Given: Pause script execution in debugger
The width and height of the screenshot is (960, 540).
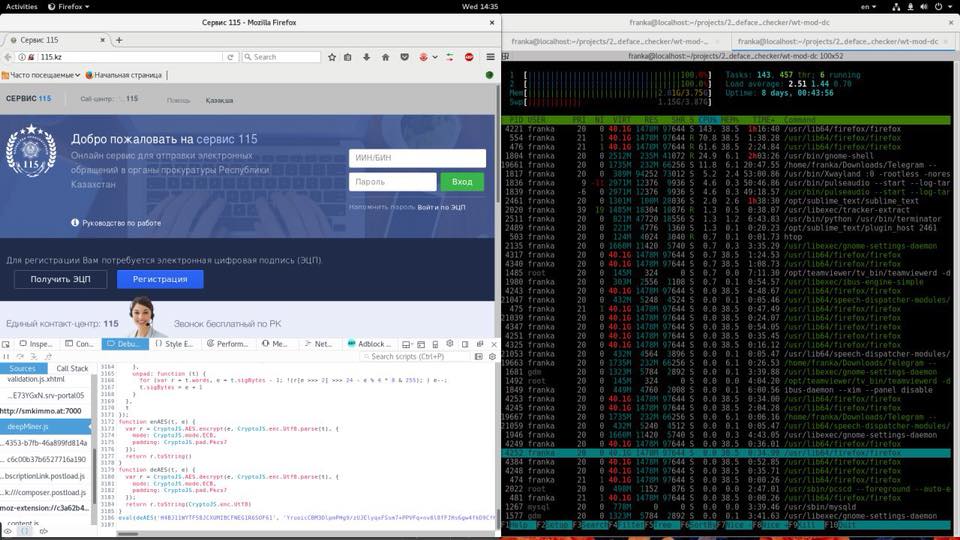Looking at the screenshot, I should [6, 356].
